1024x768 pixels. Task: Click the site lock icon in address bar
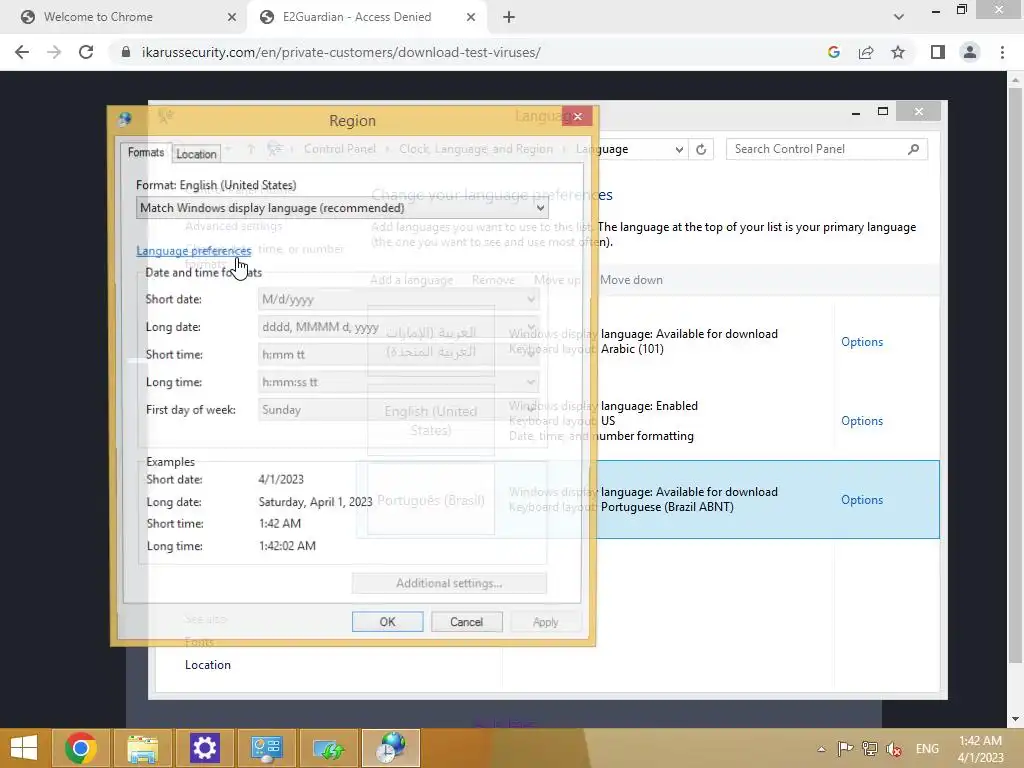tap(126, 52)
